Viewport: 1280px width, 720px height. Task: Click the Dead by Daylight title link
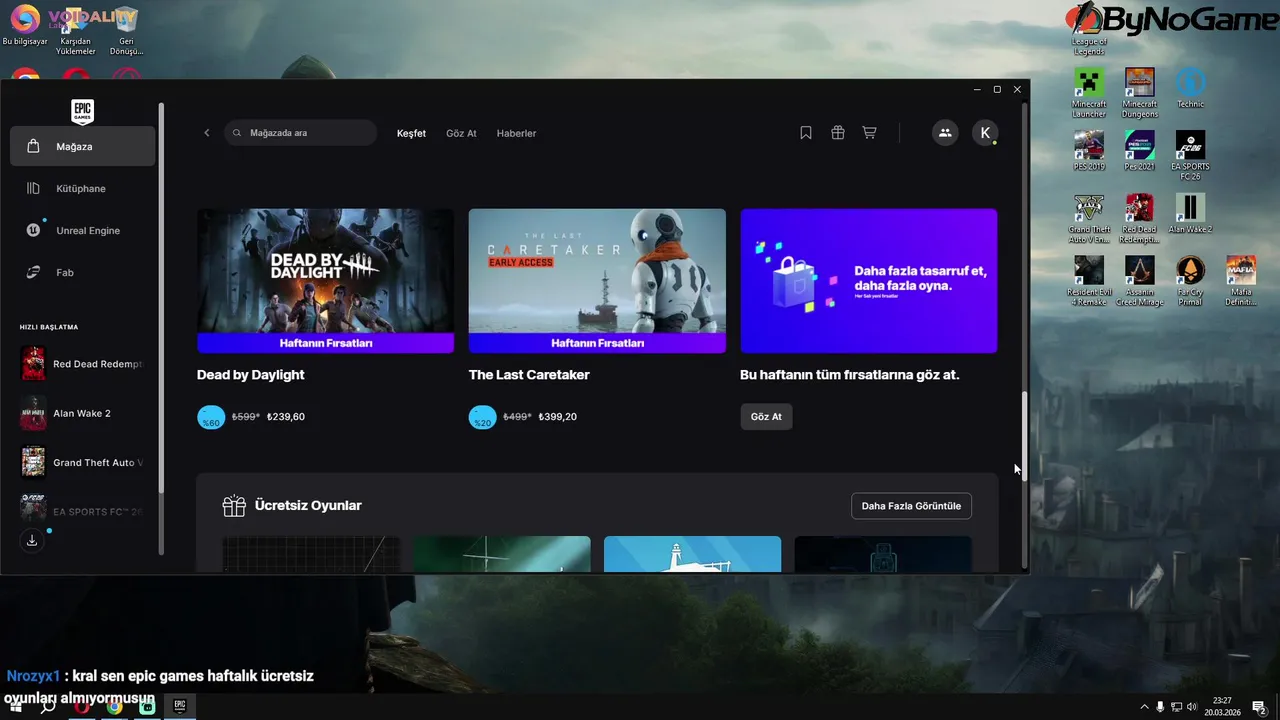251,375
